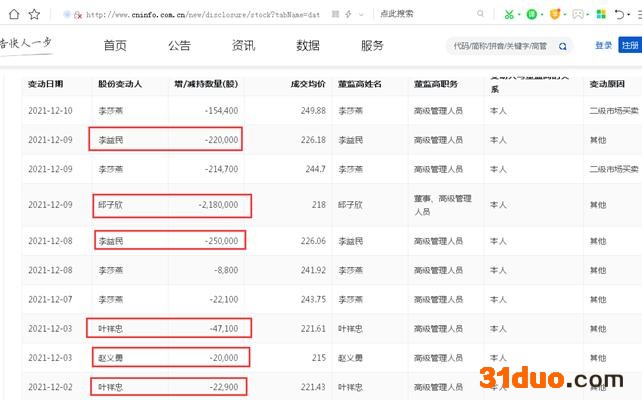Click the 股份变动人 column header
This screenshot has width=642, height=400.
click(x=120, y=84)
